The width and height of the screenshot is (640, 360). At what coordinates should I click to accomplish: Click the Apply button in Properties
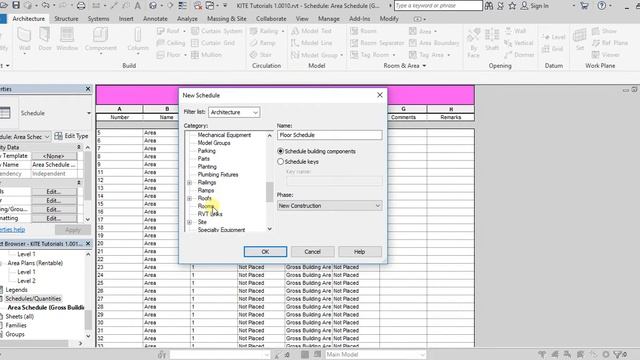tap(73, 230)
